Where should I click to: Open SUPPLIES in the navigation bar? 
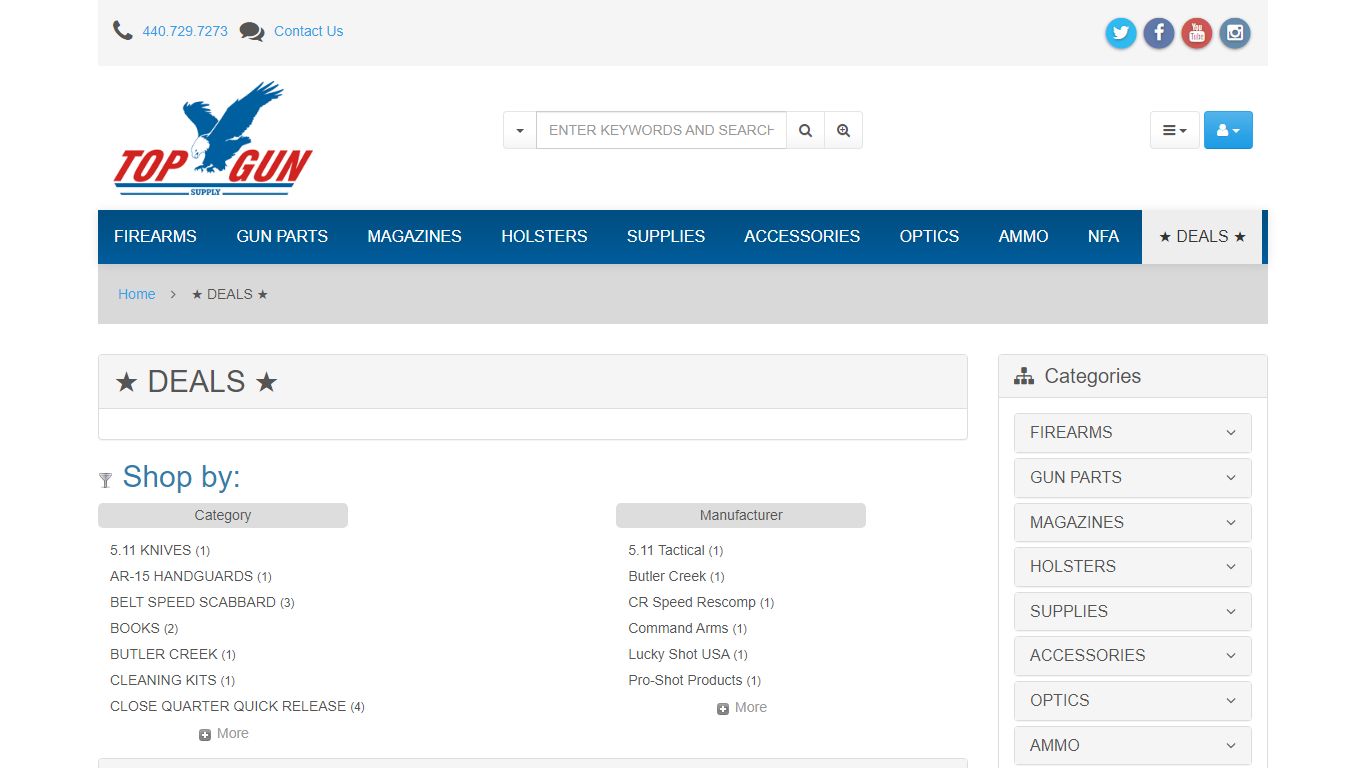(x=666, y=237)
